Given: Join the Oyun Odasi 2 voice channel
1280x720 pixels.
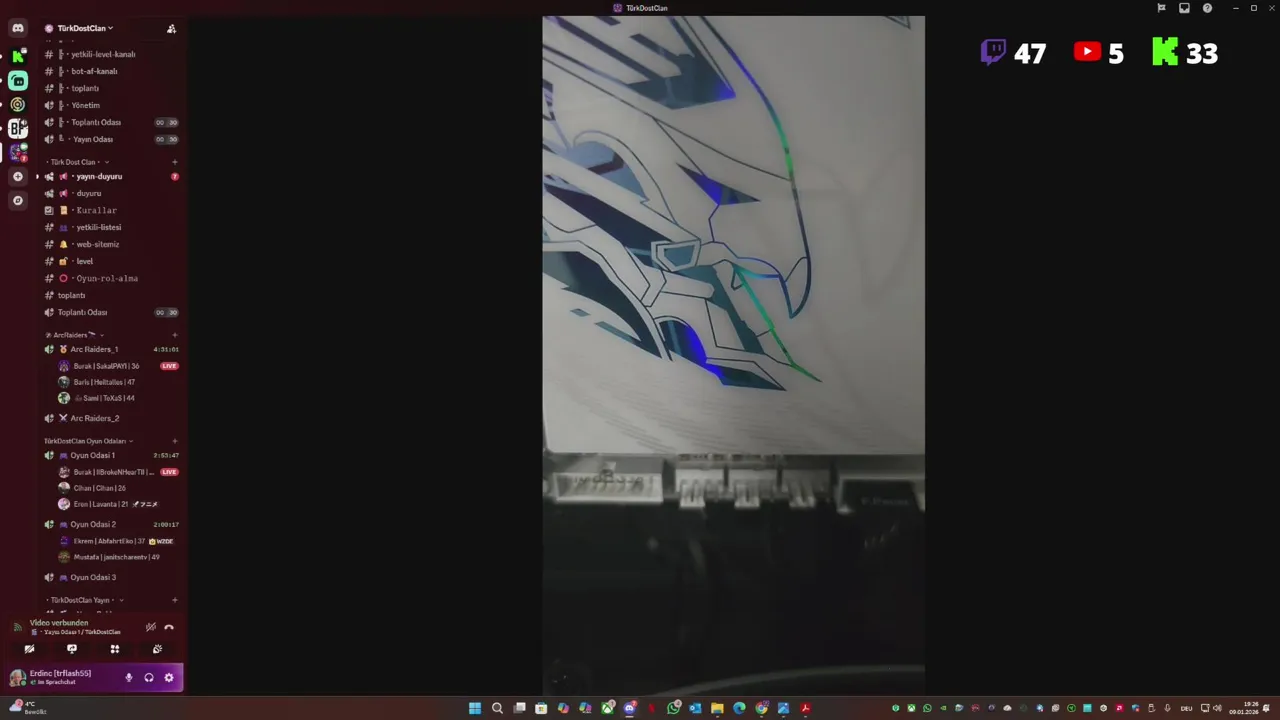Looking at the screenshot, I should click(110, 524).
